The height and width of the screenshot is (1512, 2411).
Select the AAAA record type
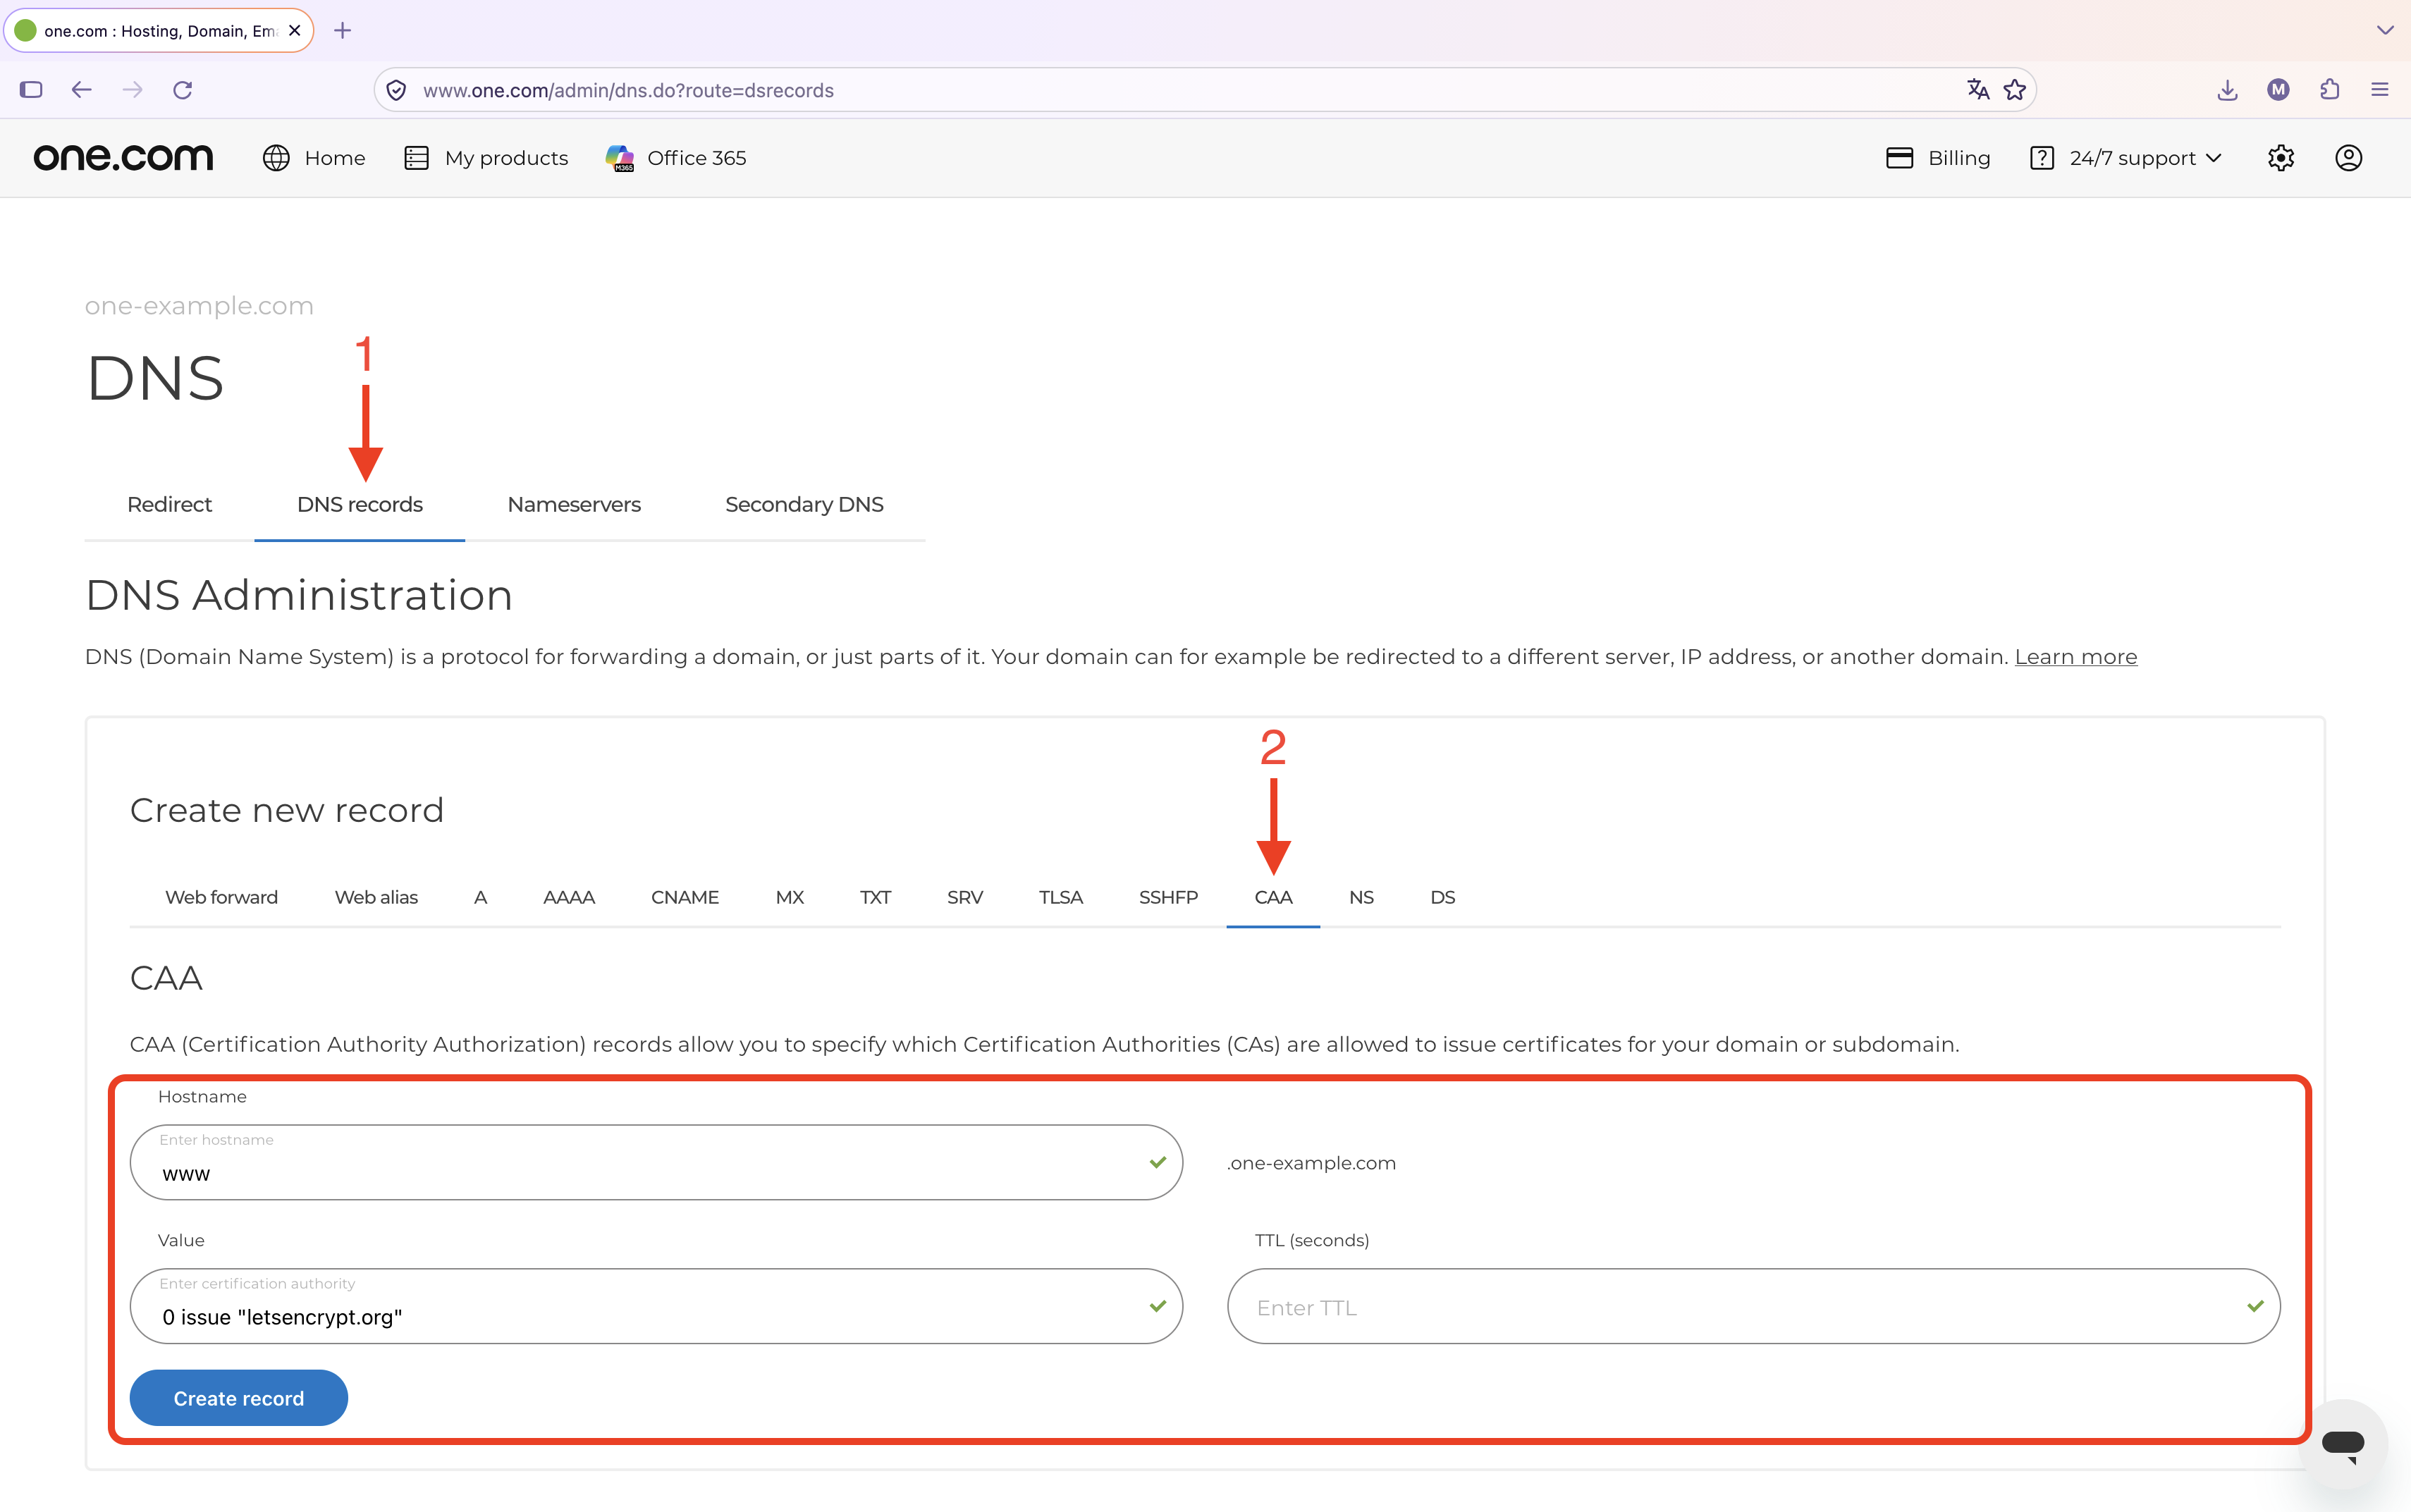coord(569,897)
